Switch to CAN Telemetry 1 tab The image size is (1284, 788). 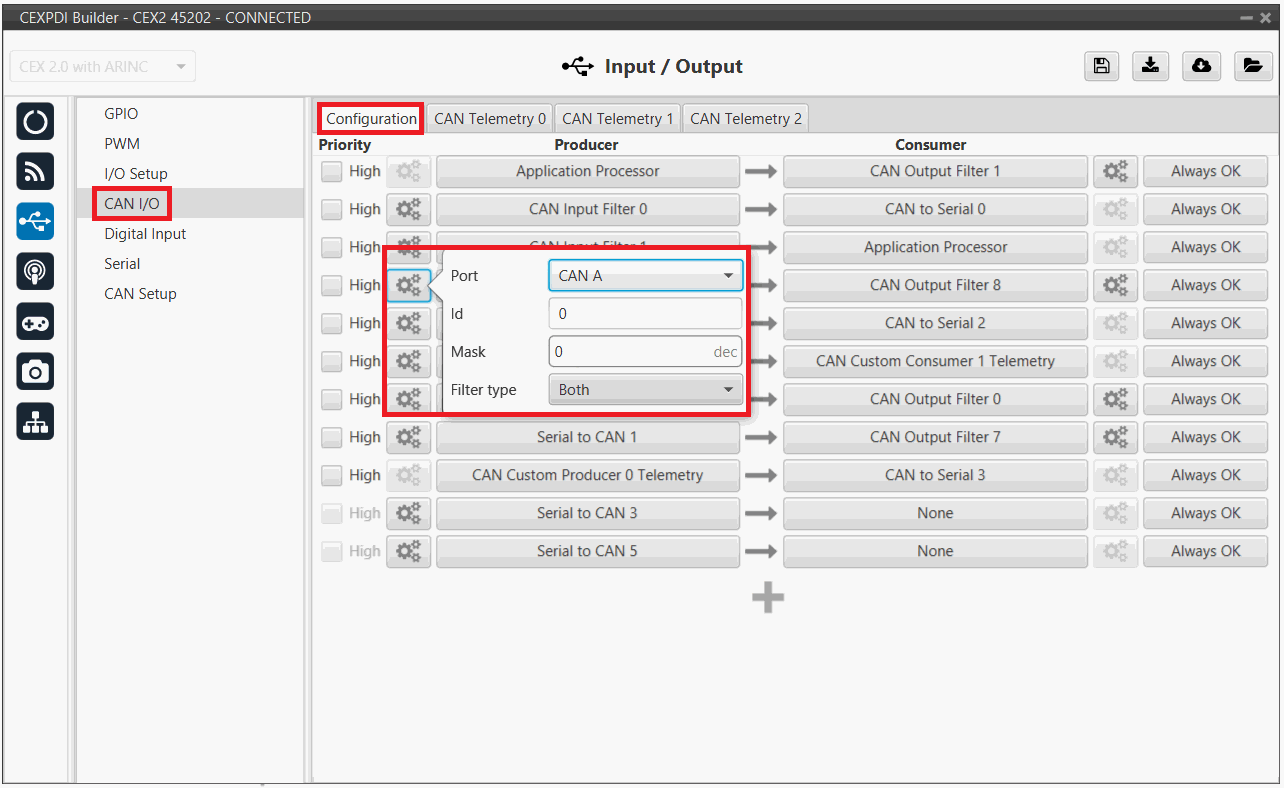point(617,119)
